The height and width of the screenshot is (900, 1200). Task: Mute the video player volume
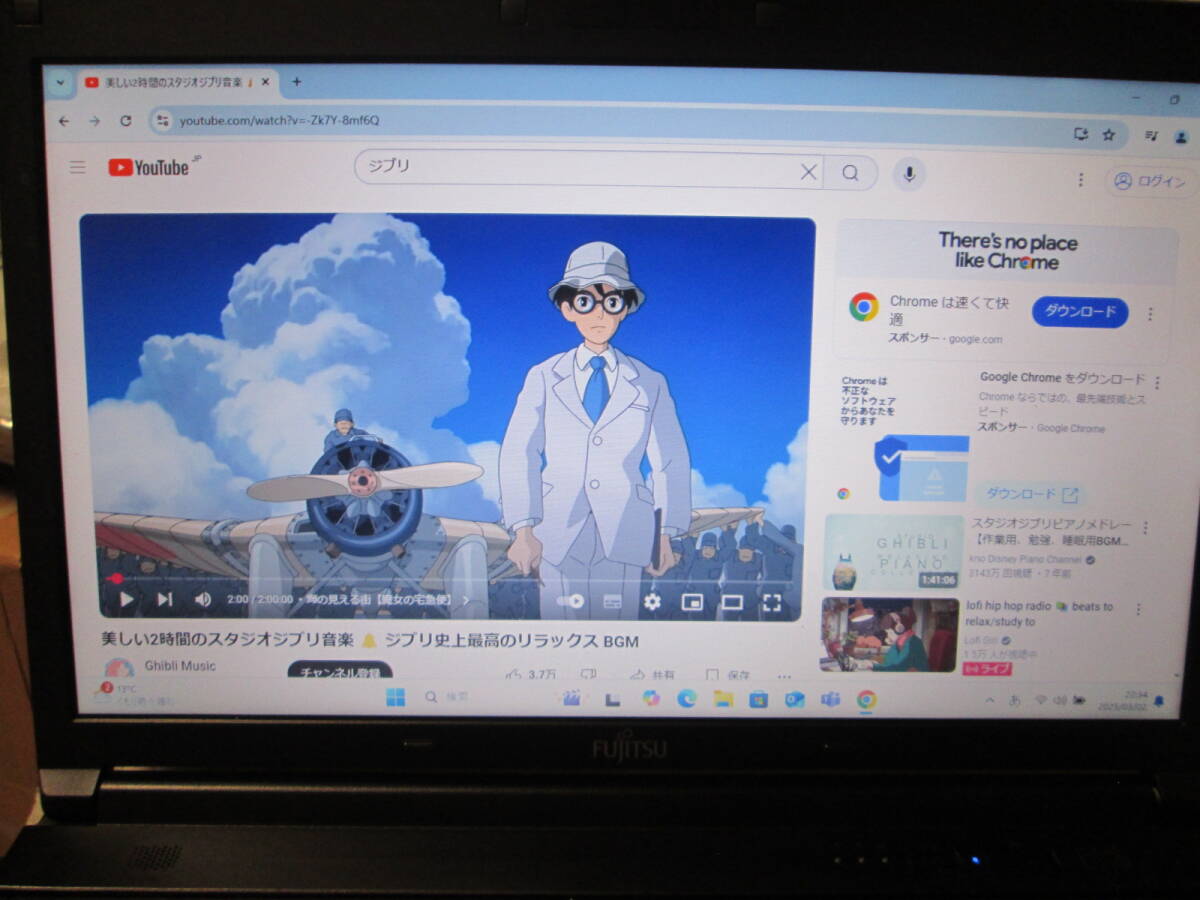(203, 599)
